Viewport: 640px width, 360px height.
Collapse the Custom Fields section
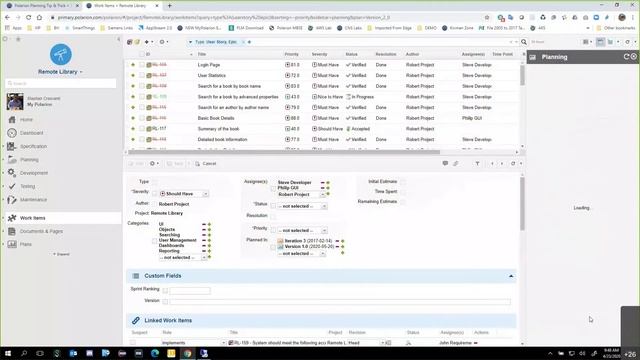click(x=511, y=276)
